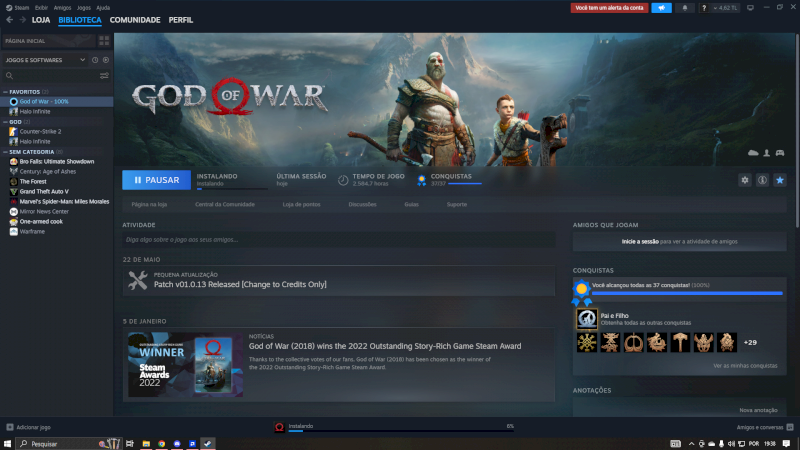The height and width of the screenshot is (450, 800).
Task: Open the Pai e Filho achievement
Action: tap(587, 319)
